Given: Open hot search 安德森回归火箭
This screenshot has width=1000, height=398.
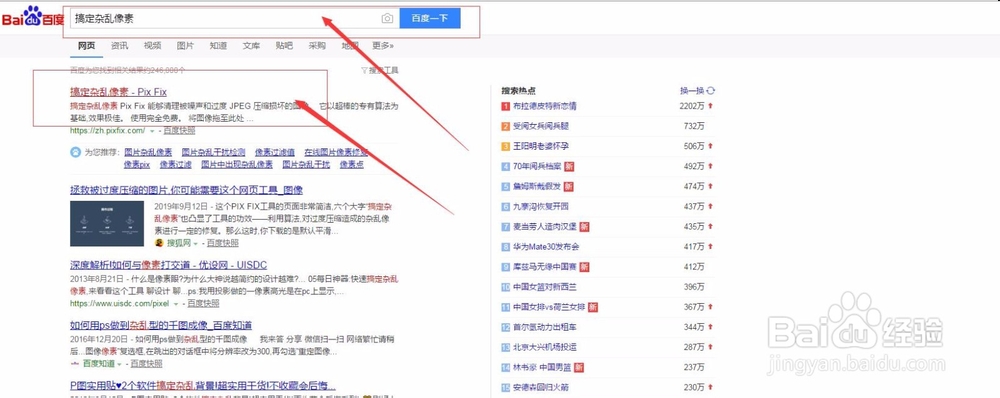Looking at the screenshot, I should 540,387.
